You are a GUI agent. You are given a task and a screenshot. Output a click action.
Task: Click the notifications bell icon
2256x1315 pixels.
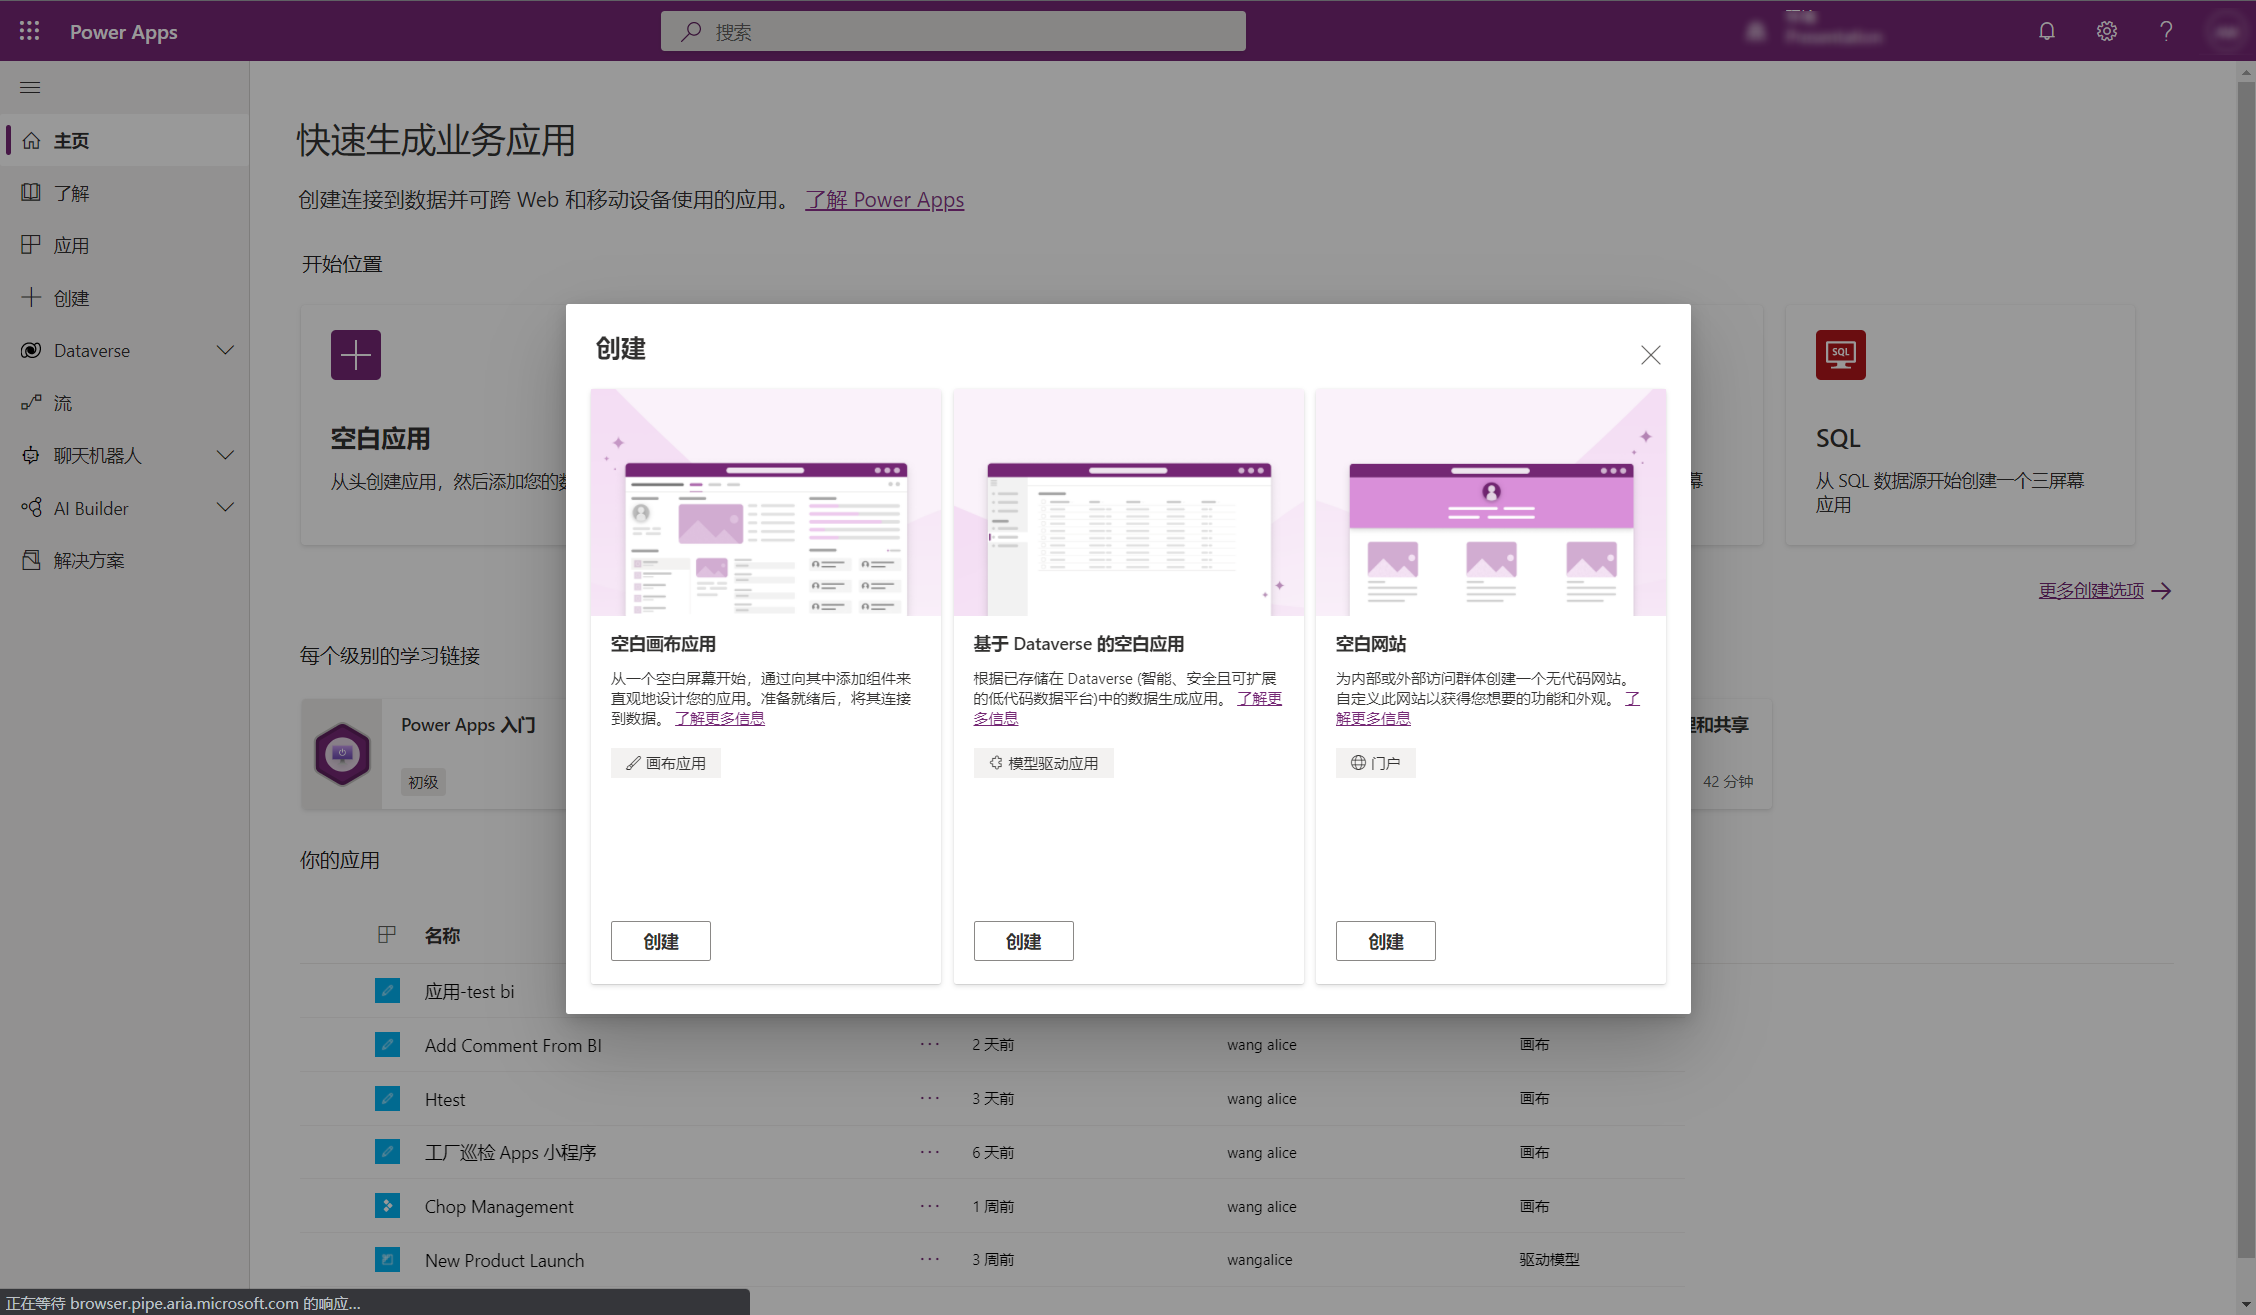pyautogui.click(x=2046, y=31)
